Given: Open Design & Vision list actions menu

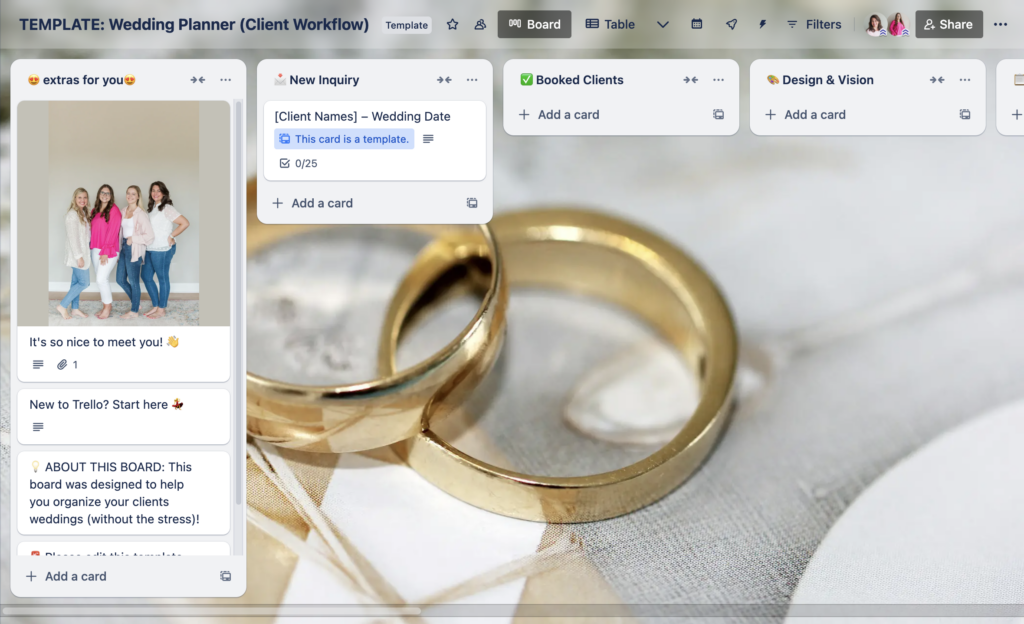Looking at the screenshot, I should (x=965, y=80).
